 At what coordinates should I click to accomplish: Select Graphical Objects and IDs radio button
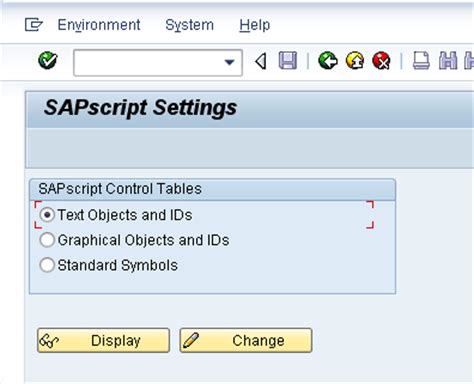47,240
